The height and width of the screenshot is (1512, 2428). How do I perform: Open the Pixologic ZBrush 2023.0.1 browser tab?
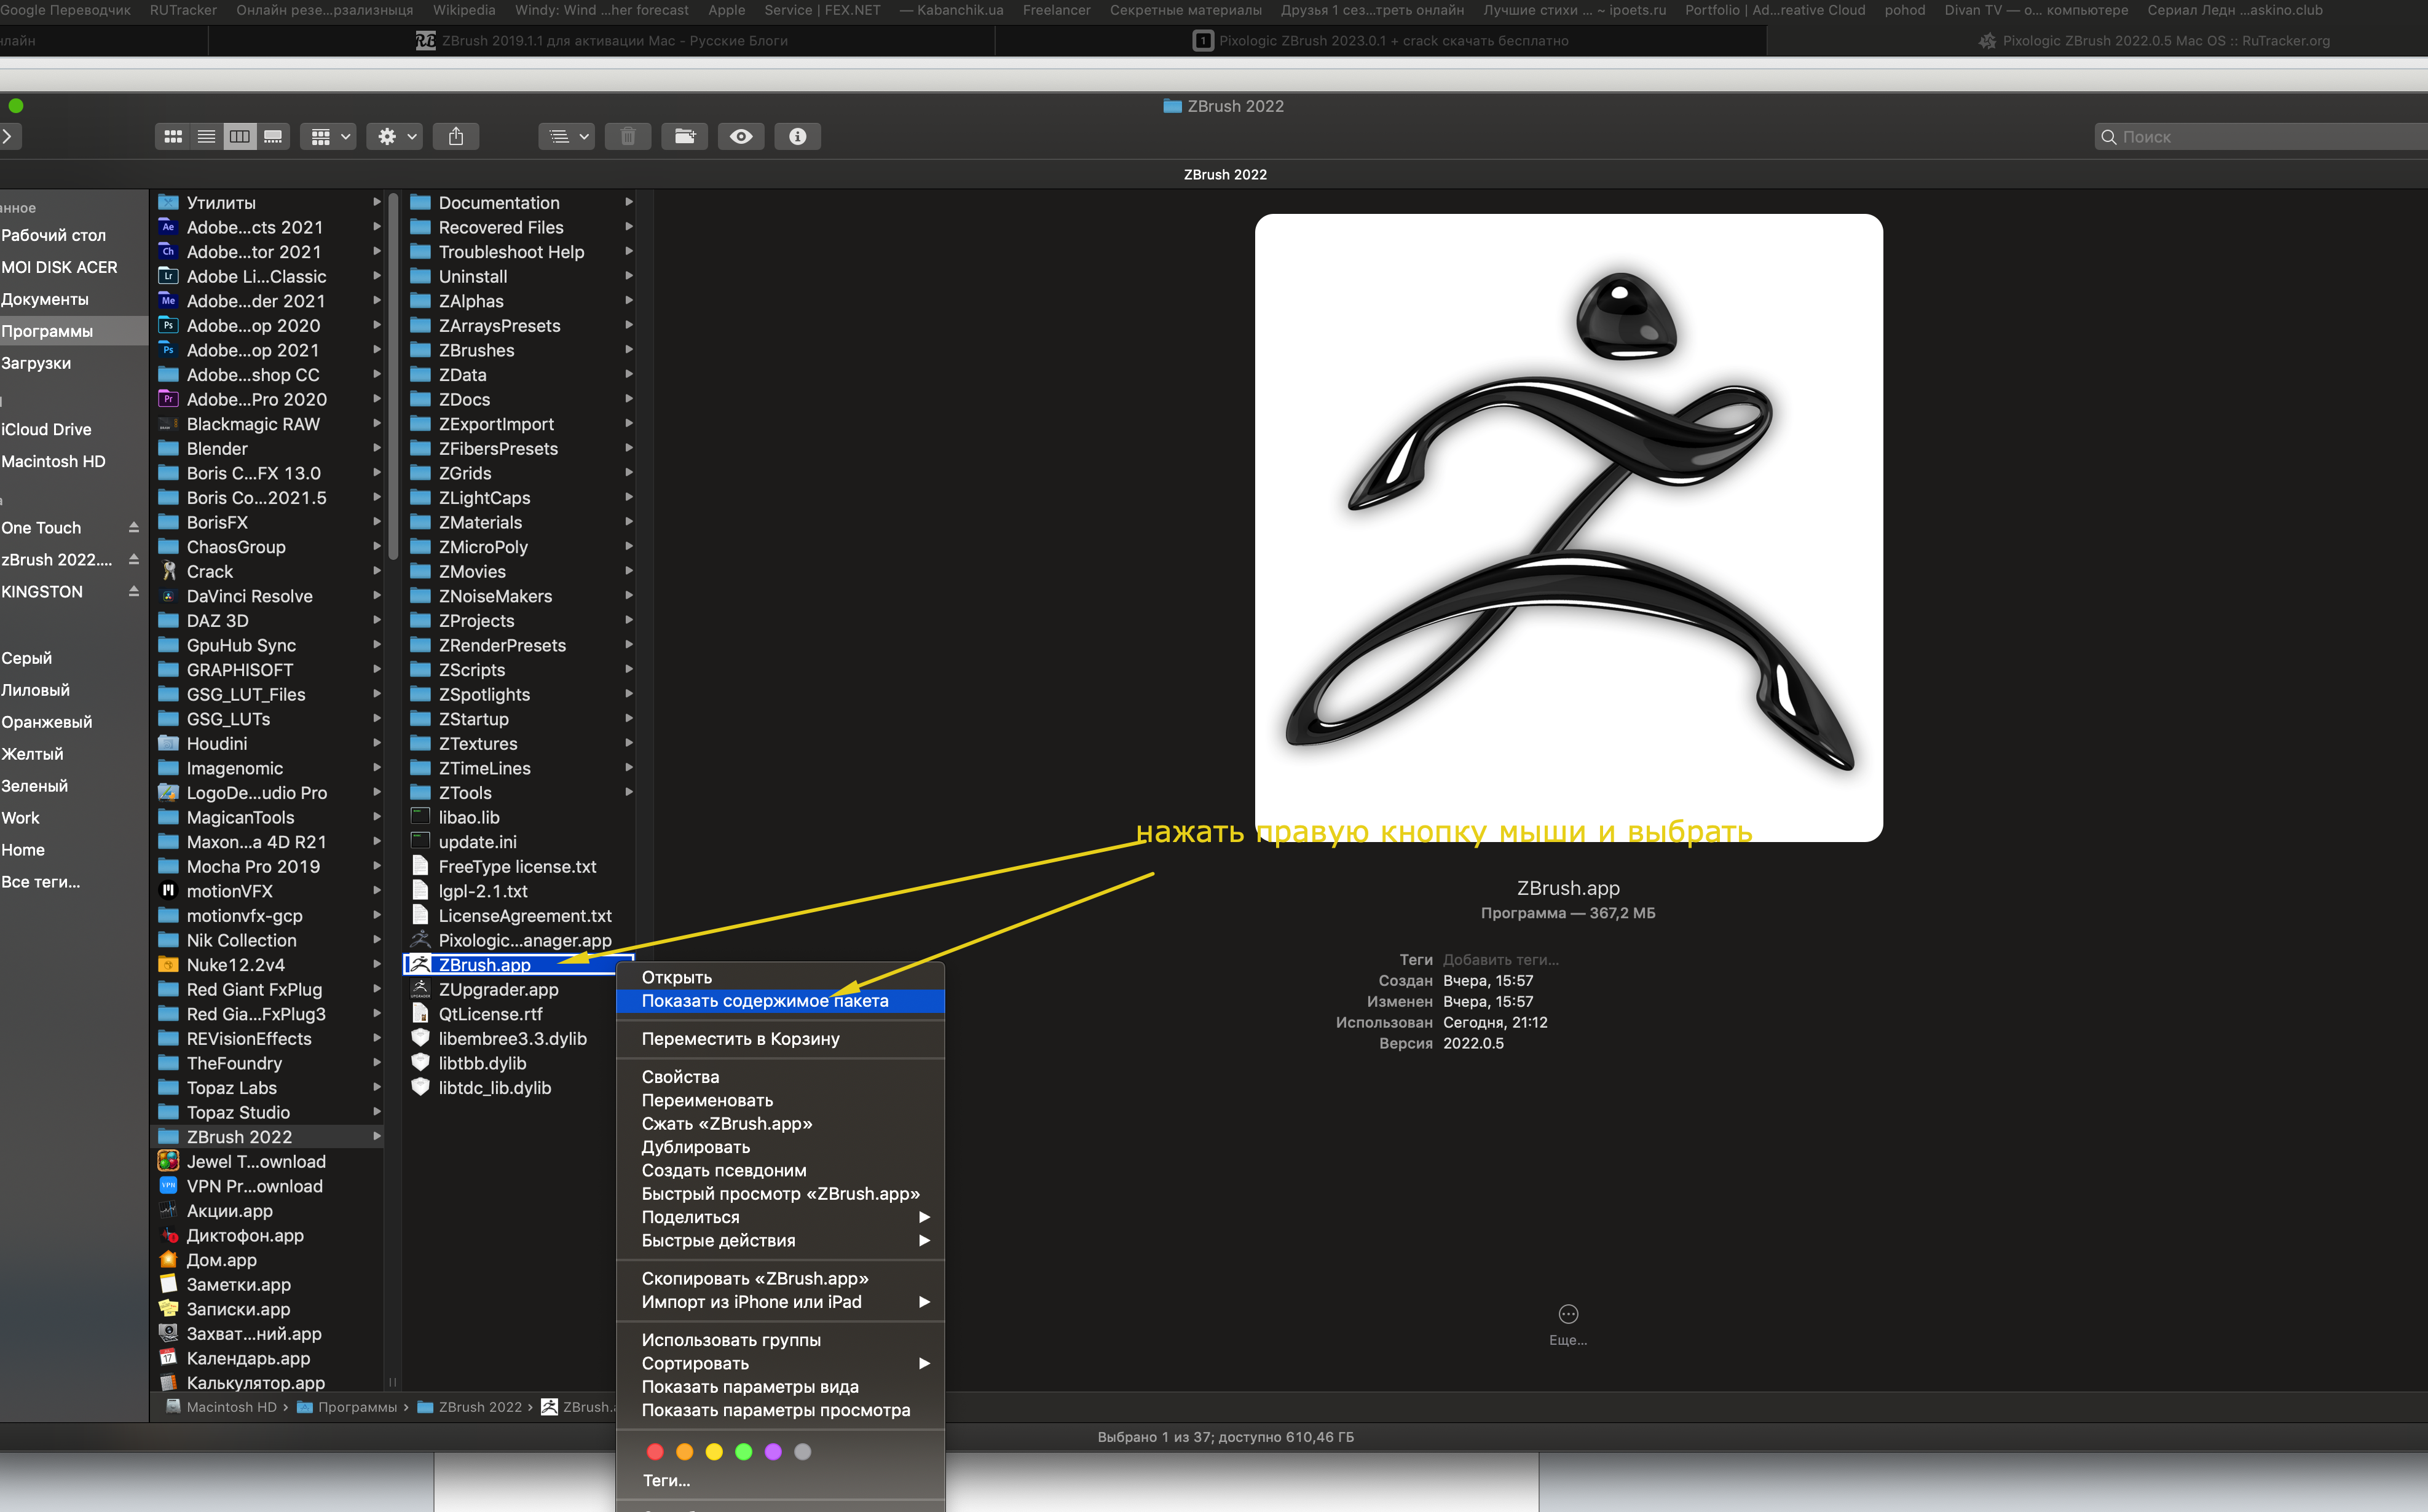[x=1381, y=41]
